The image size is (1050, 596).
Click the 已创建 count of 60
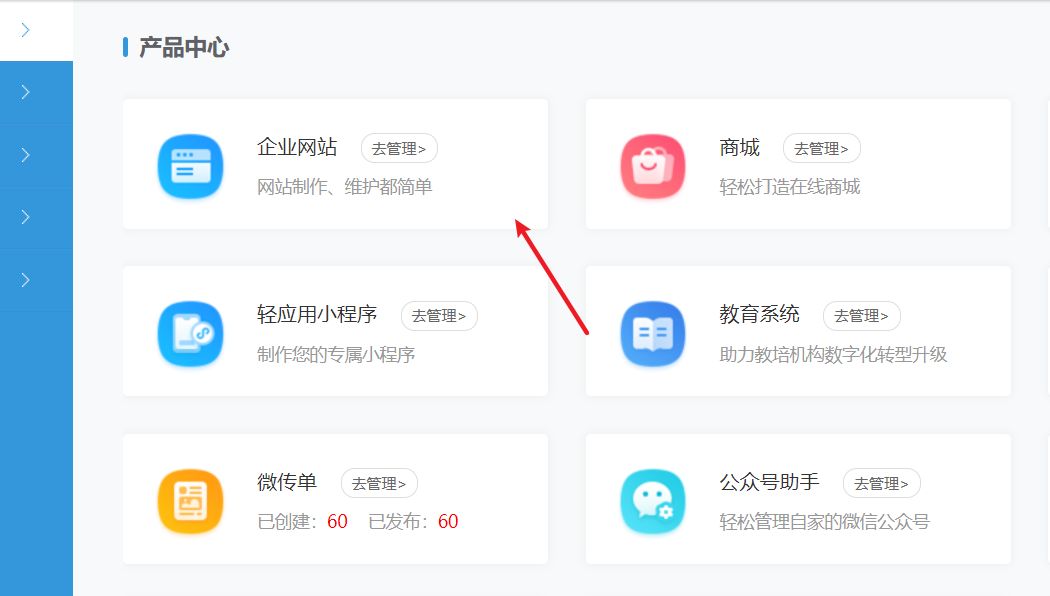338,521
